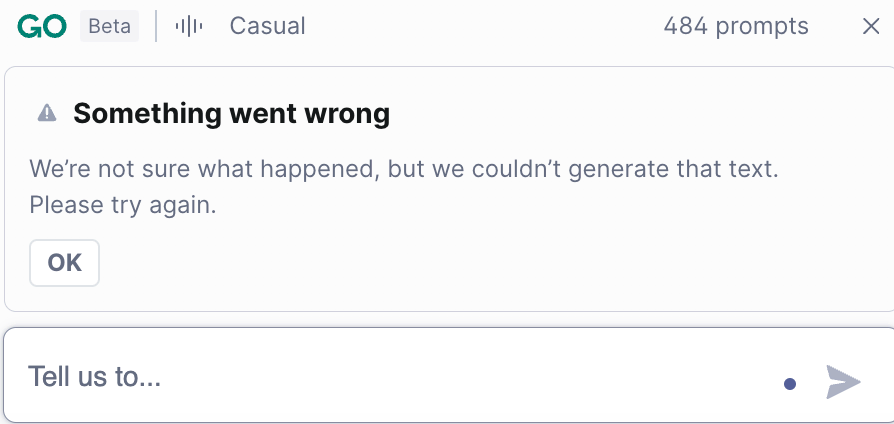894x424 pixels.
Task: Click the small dot beside send arrow
Action: (x=790, y=383)
